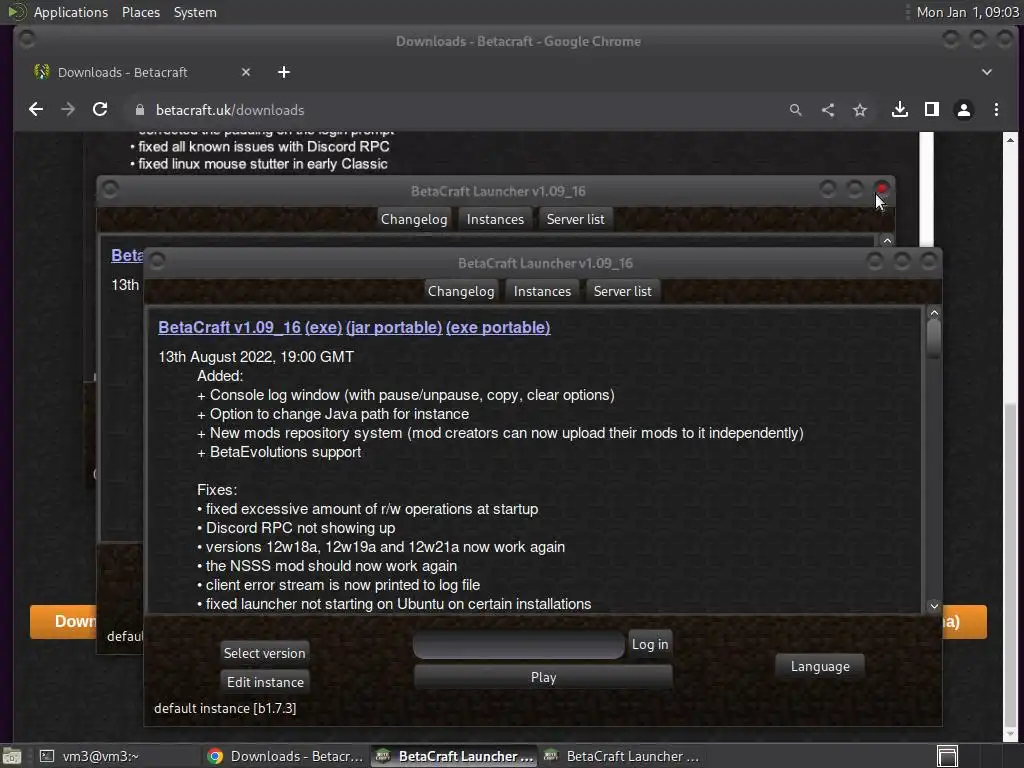Image resolution: width=1024 pixels, height=768 pixels.
Task: Share this page via share icon
Action: click(827, 110)
